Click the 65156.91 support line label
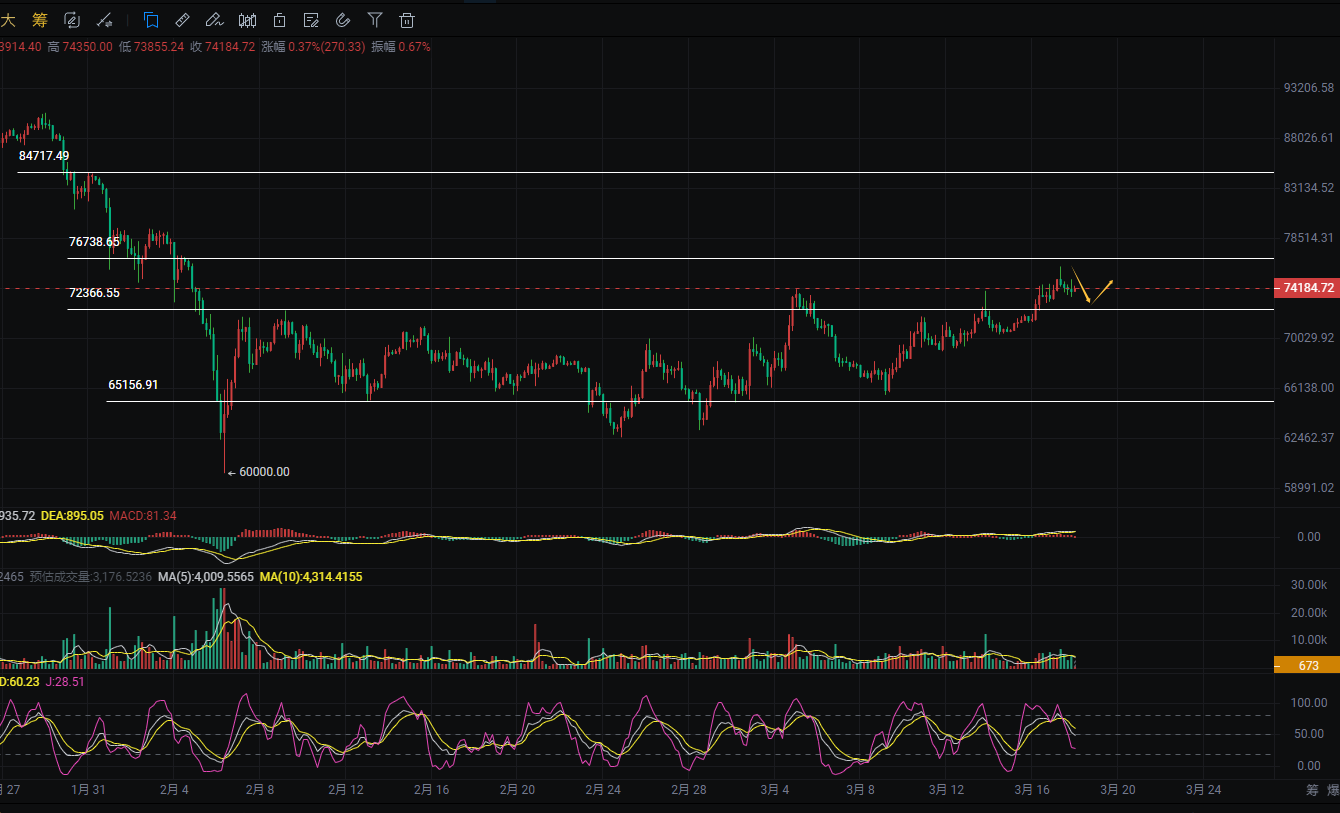 [133, 384]
